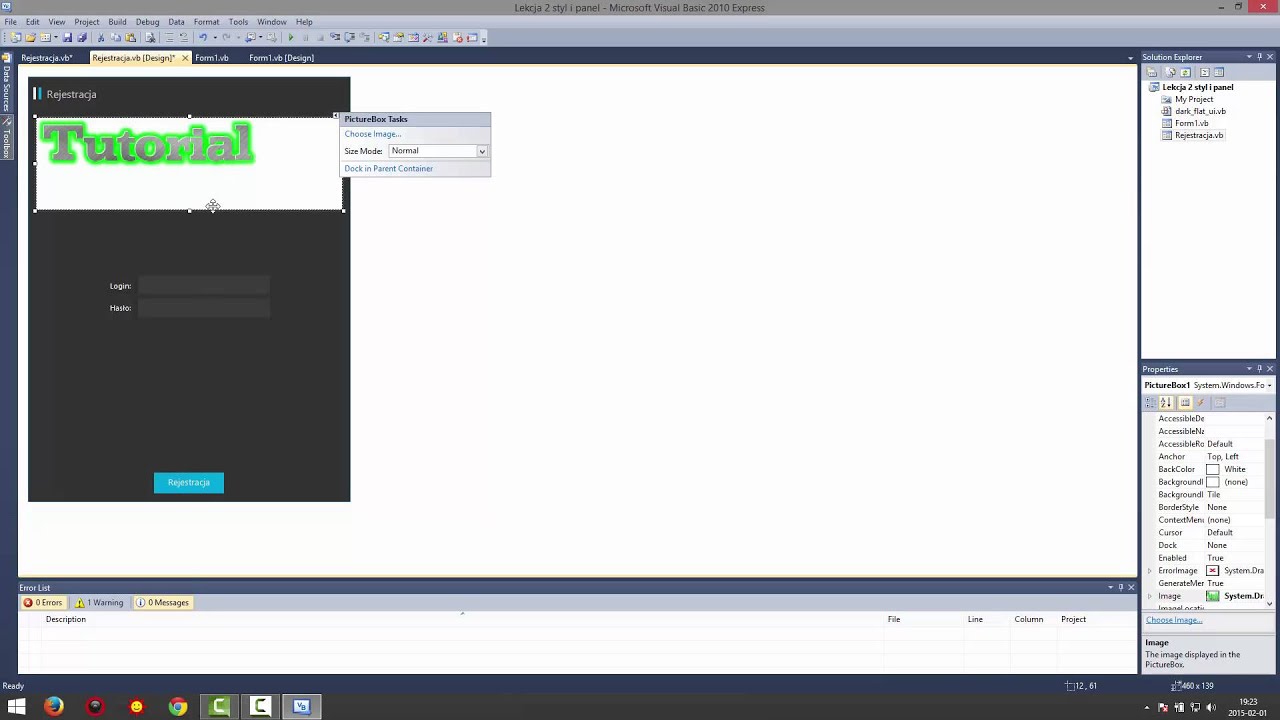Click the Start Debugging green play icon

290,38
